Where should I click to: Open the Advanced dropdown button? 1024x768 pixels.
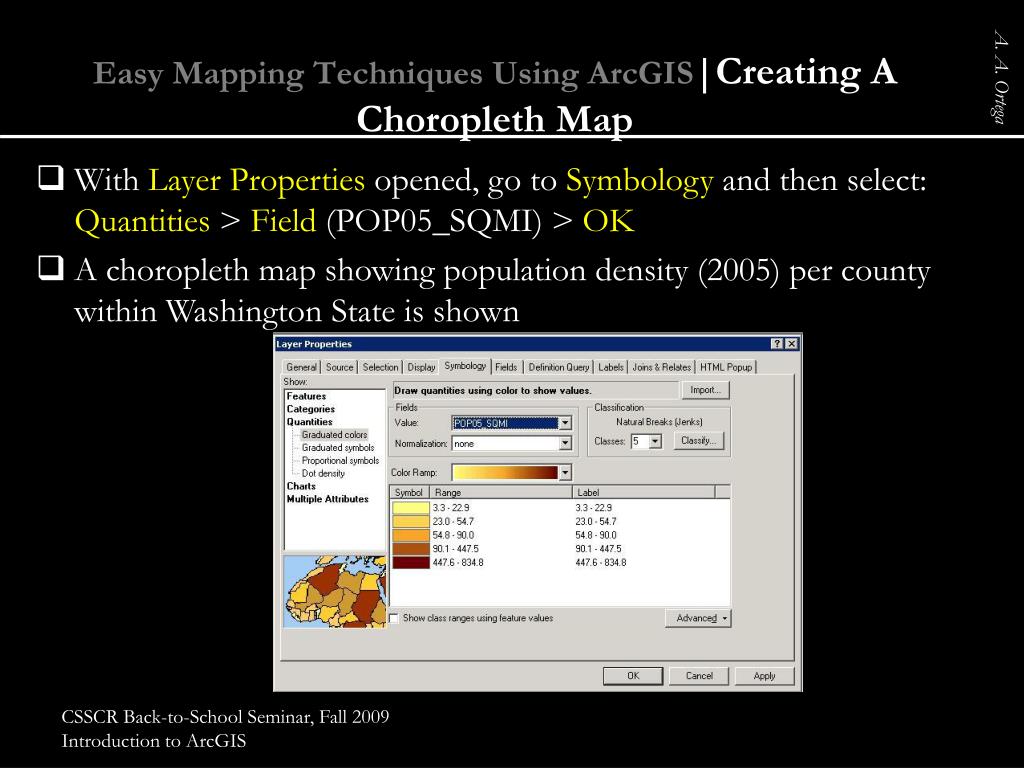point(698,618)
